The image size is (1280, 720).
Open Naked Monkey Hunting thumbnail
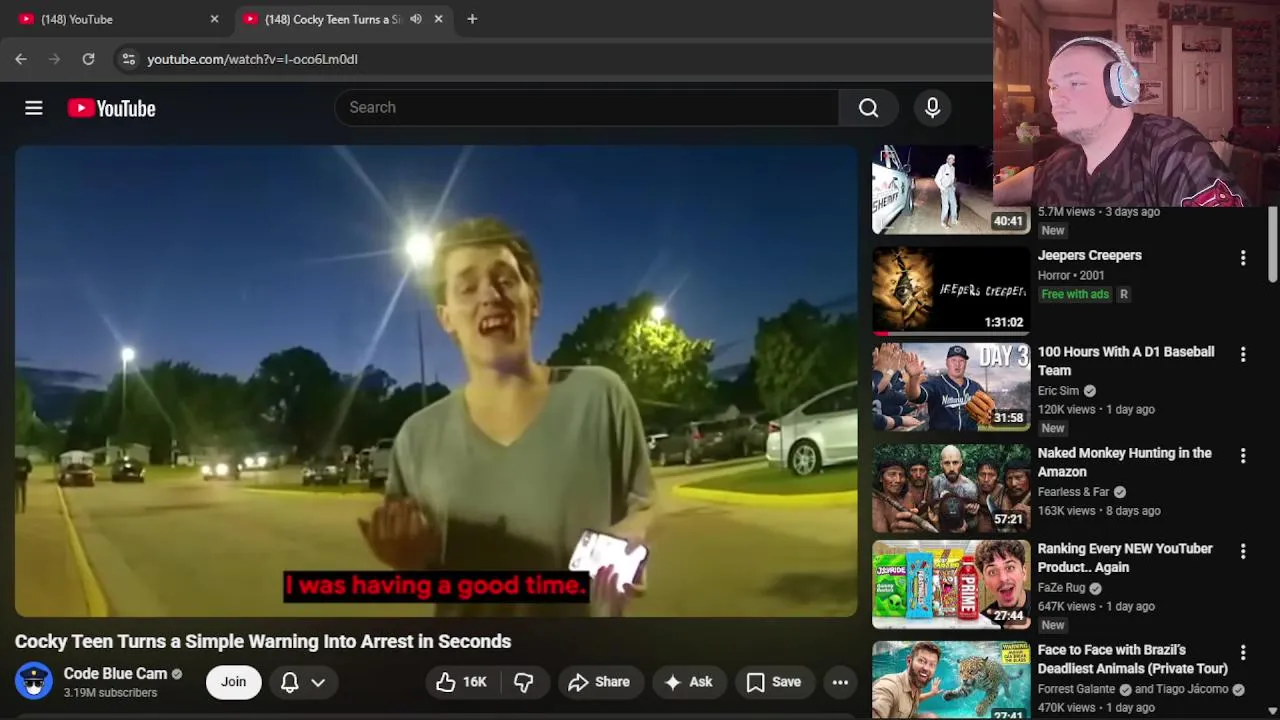951,488
